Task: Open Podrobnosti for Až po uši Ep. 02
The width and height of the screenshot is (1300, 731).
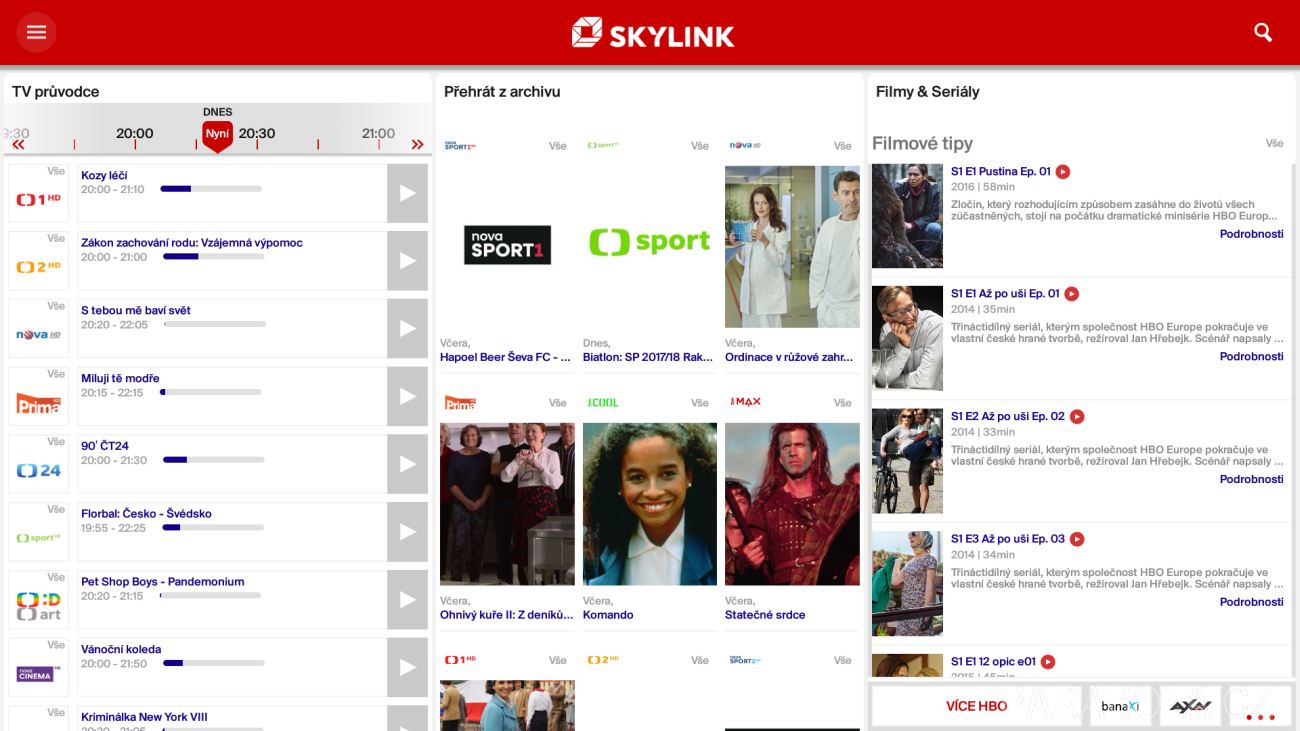Action: click(1251, 479)
